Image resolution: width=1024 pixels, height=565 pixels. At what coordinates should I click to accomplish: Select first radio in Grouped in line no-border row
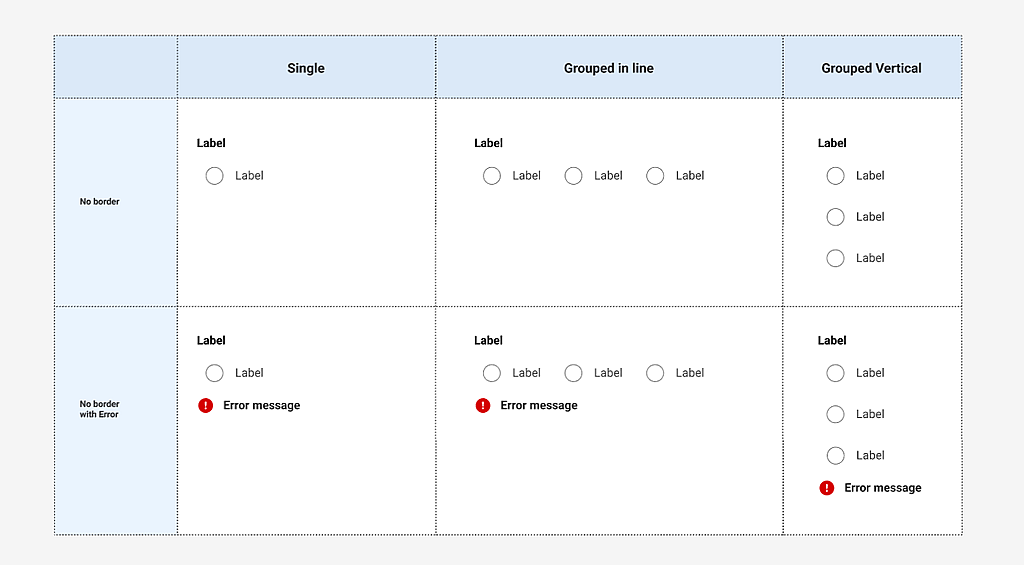point(492,176)
